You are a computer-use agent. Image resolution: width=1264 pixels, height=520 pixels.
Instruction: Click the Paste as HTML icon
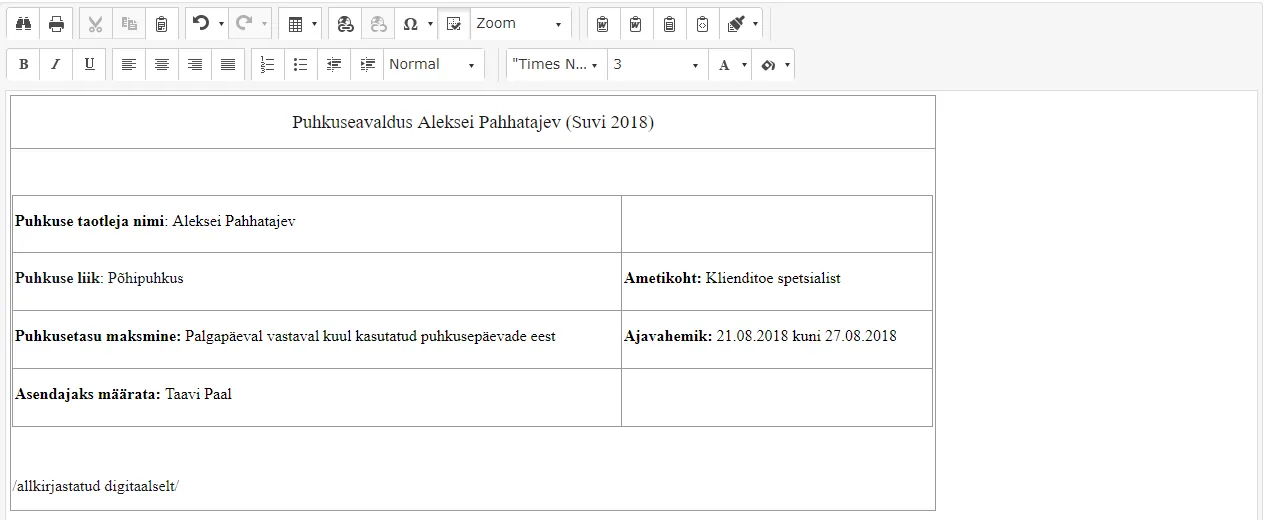click(x=702, y=23)
